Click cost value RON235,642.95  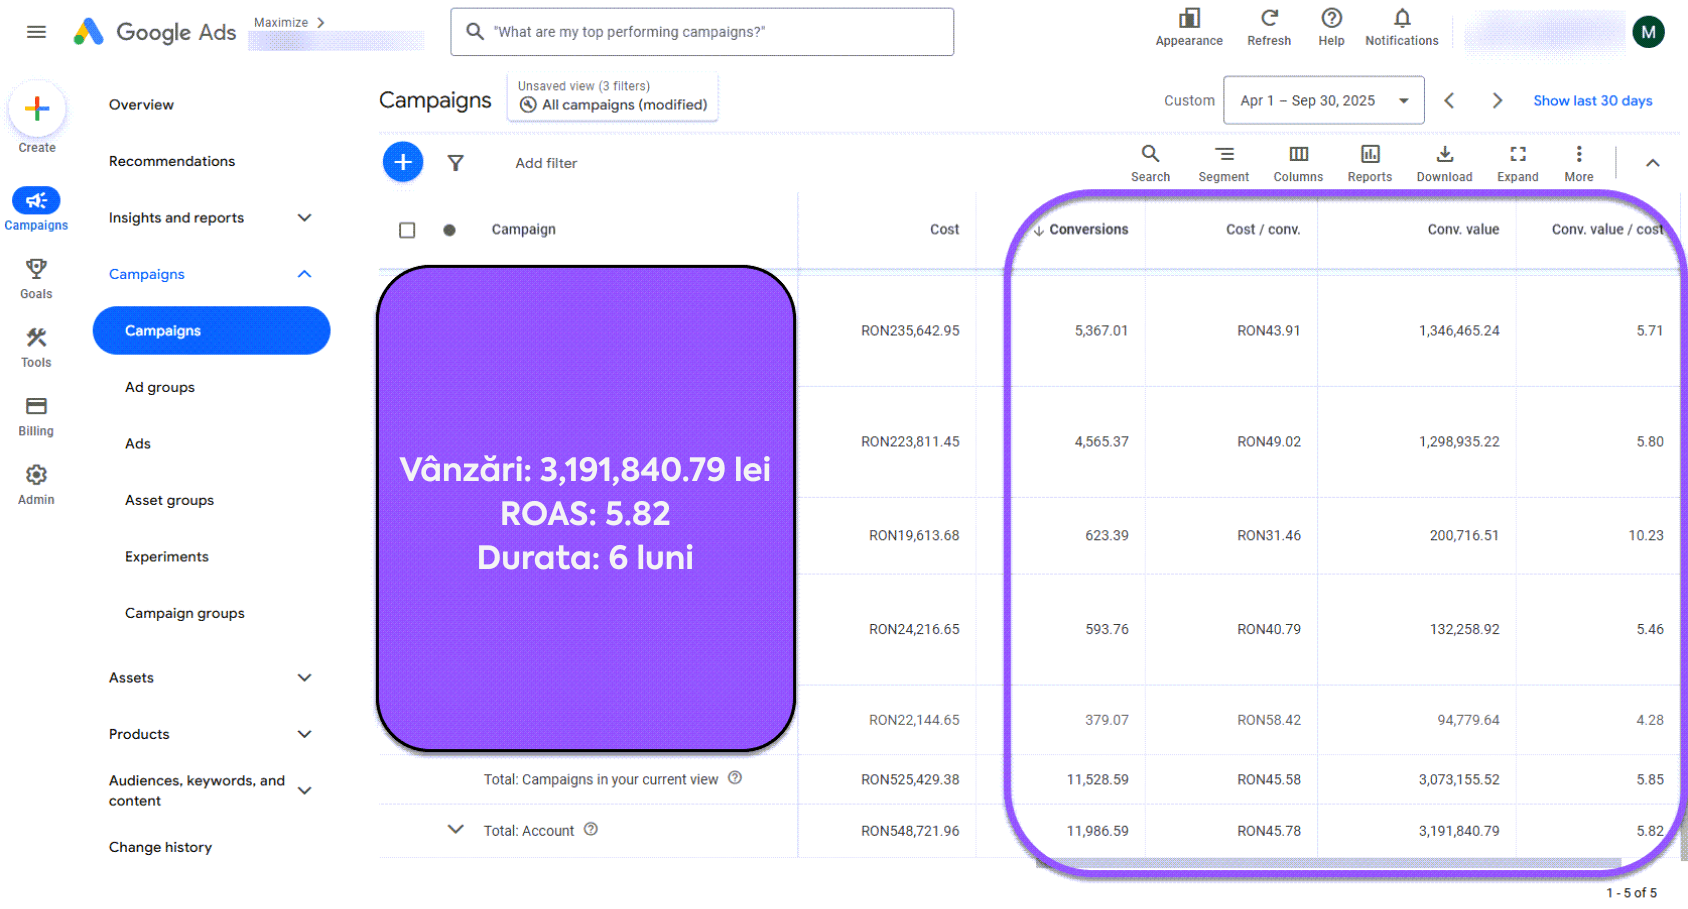coord(910,331)
